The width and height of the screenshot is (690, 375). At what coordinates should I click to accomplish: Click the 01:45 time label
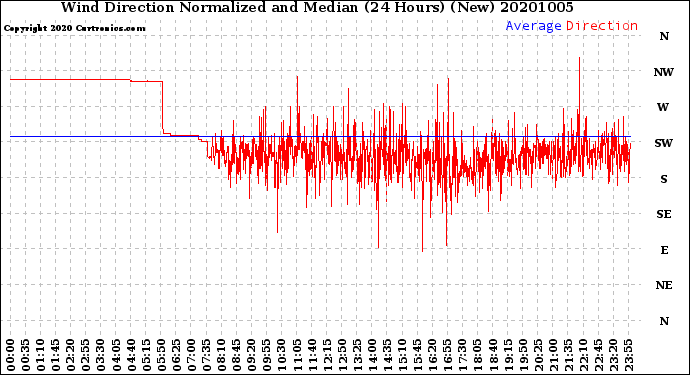tap(56, 355)
